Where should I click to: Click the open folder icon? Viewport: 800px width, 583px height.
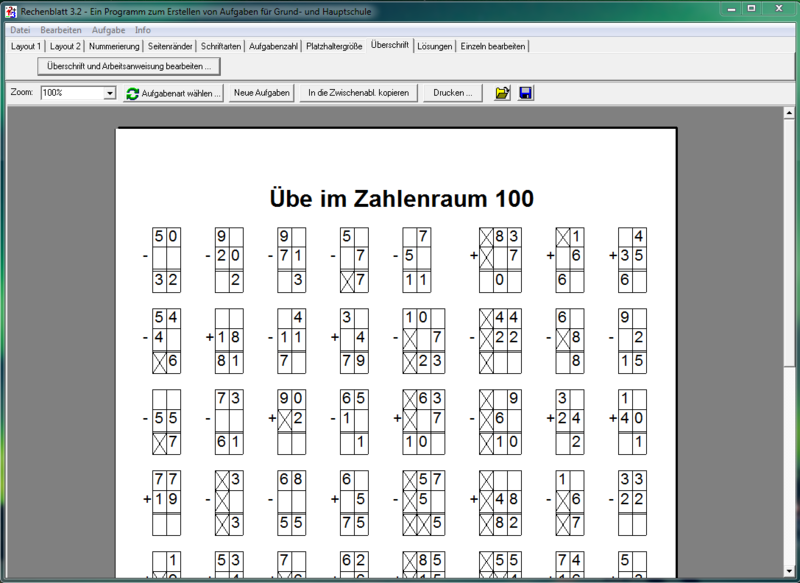[x=503, y=93]
